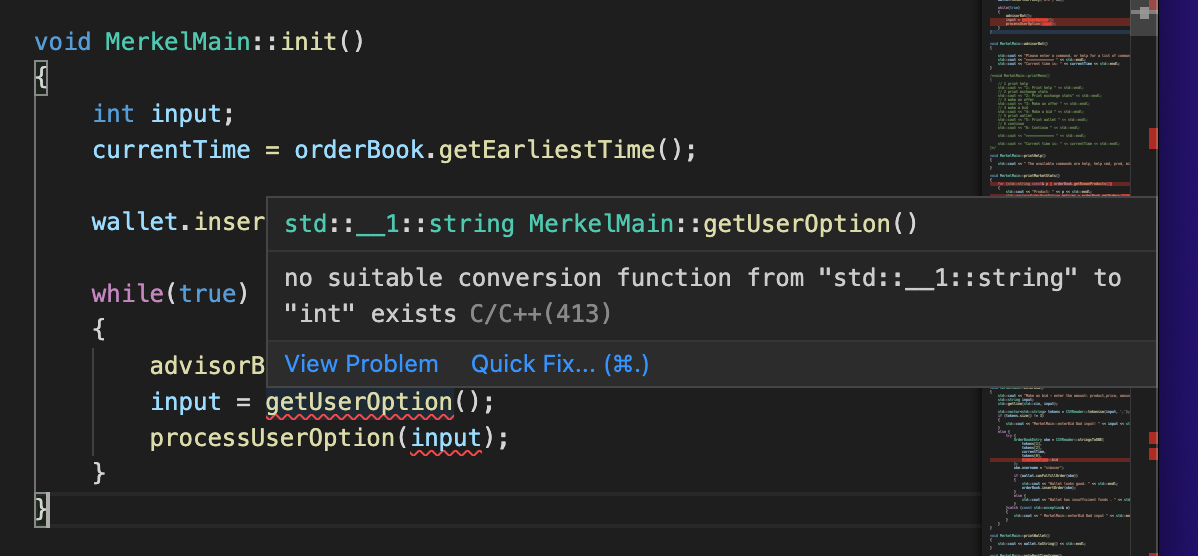
Task: Click the highlighted closing brace of init
Action: click(42, 509)
